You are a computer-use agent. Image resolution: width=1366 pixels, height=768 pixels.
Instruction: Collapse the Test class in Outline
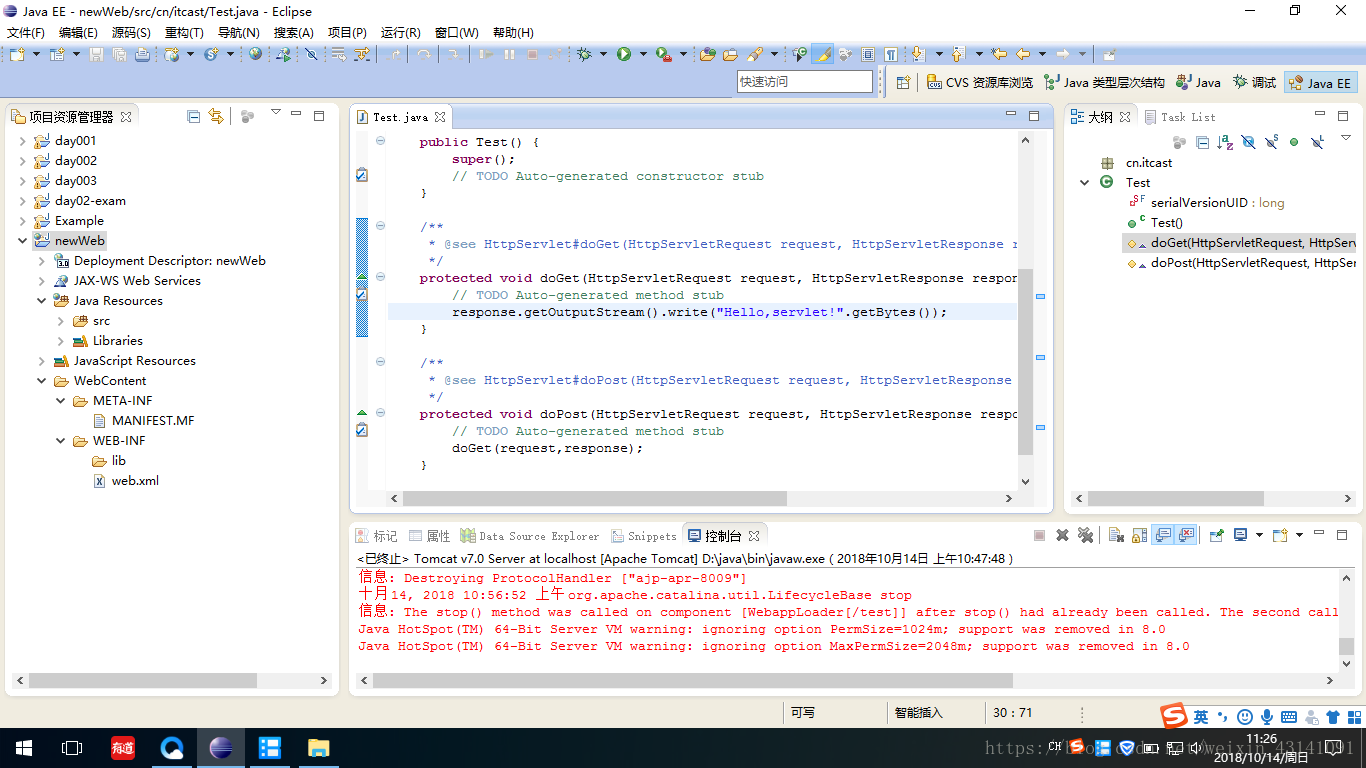(x=1085, y=183)
